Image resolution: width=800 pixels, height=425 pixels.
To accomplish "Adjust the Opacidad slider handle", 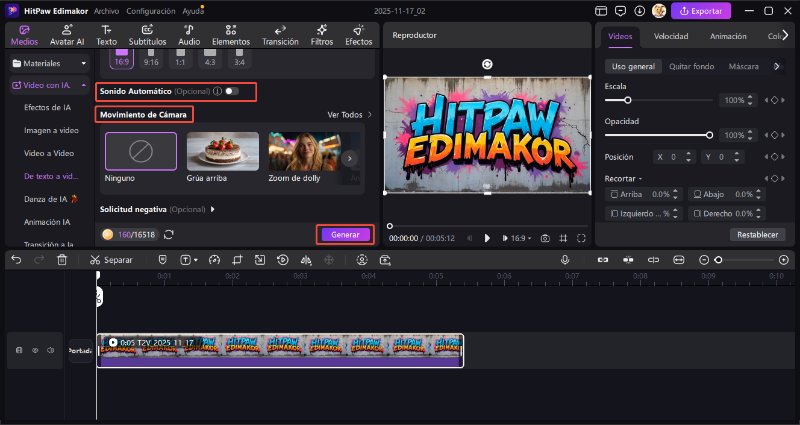I will pos(709,135).
